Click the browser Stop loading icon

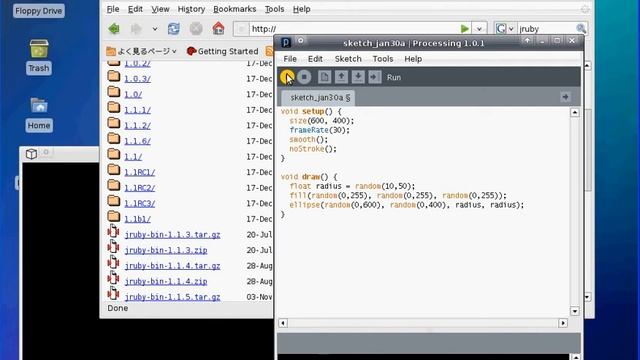click(196, 29)
